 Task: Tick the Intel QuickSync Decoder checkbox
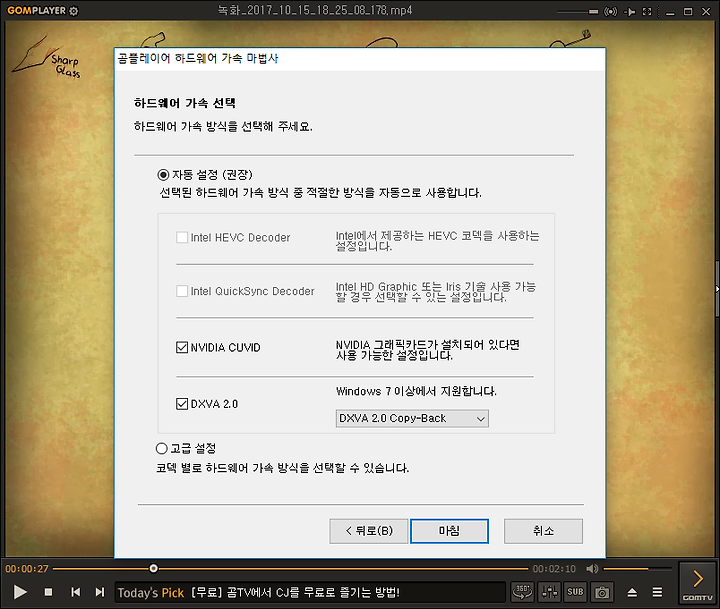pyautogui.click(x=182, y=291)
